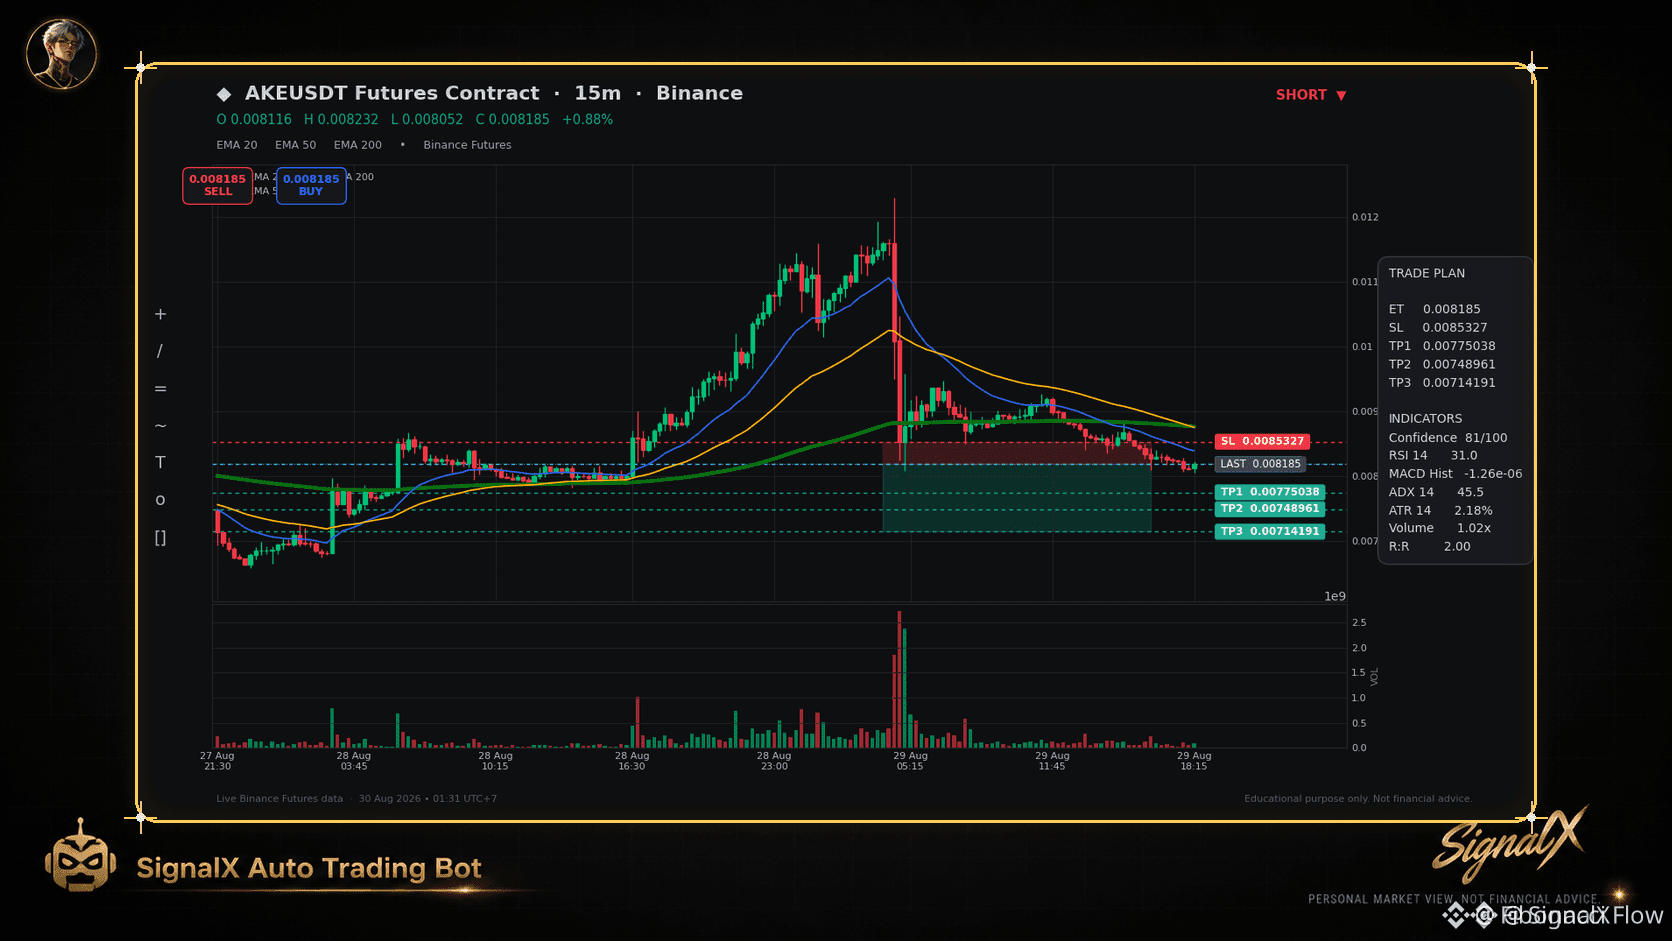The image size is (1672, 941).
Task: Select the brackets rectangle tool
Action: point(160,538)
